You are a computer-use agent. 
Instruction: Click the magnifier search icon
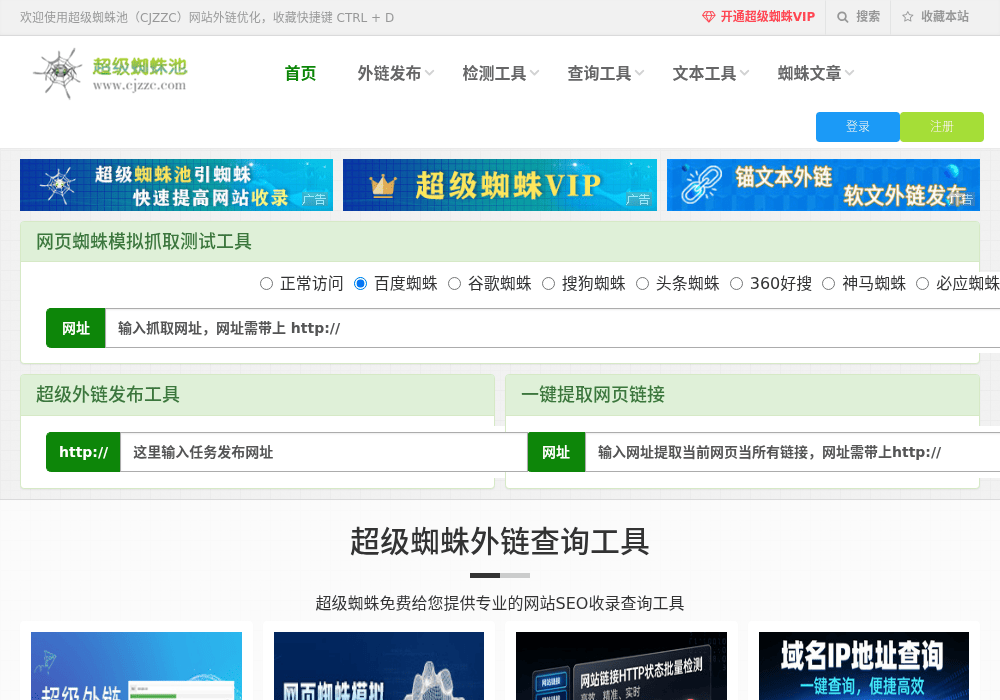point(842,17)
